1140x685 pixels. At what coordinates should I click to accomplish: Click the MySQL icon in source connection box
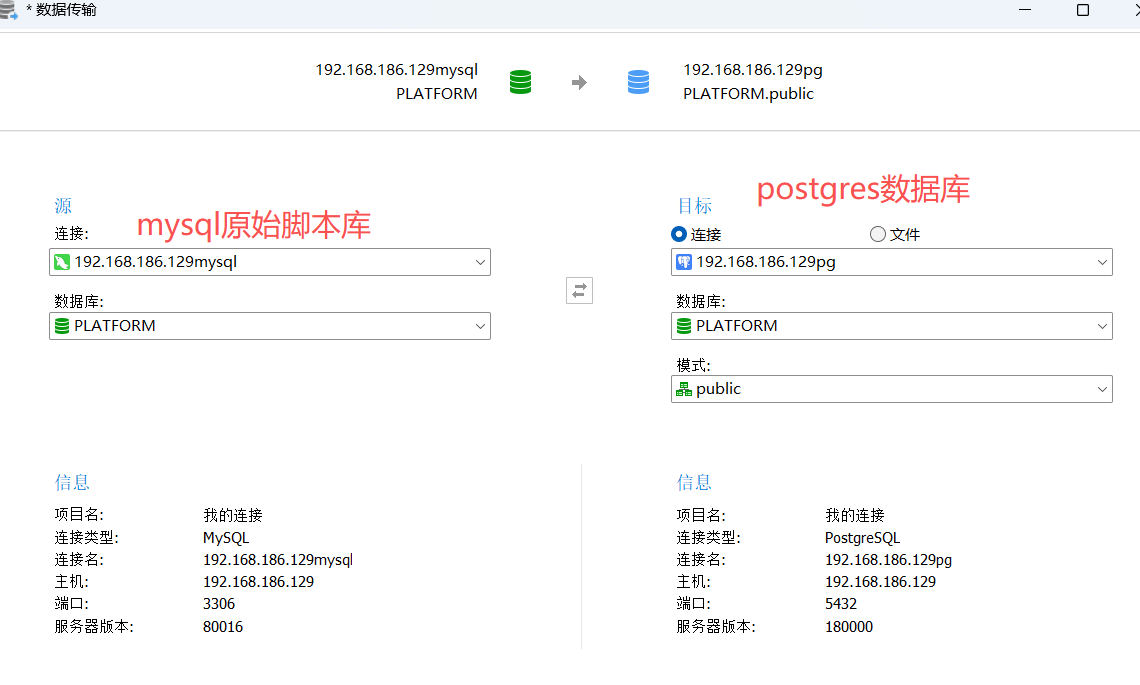[62, 262]
